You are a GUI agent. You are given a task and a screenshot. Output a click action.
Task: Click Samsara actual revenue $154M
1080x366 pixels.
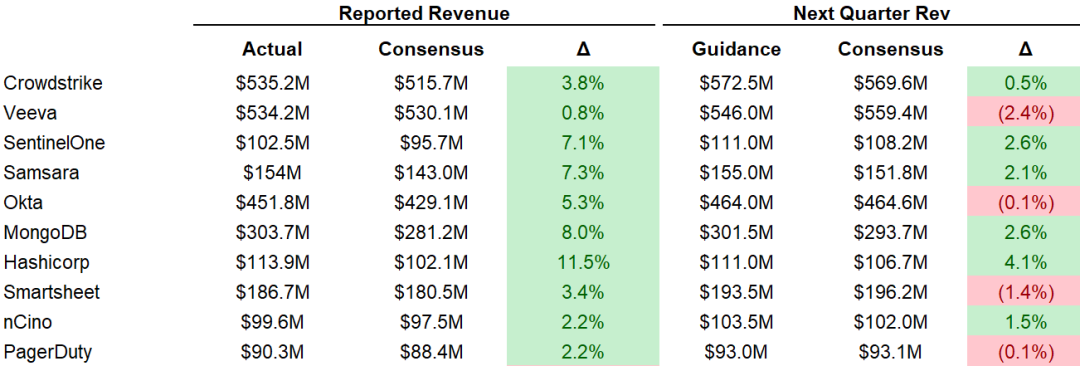click(272, 173)
